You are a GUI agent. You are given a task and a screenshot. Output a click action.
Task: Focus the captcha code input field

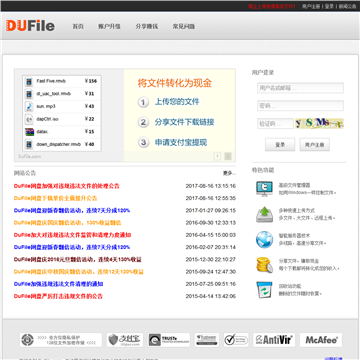click(275, 123)
